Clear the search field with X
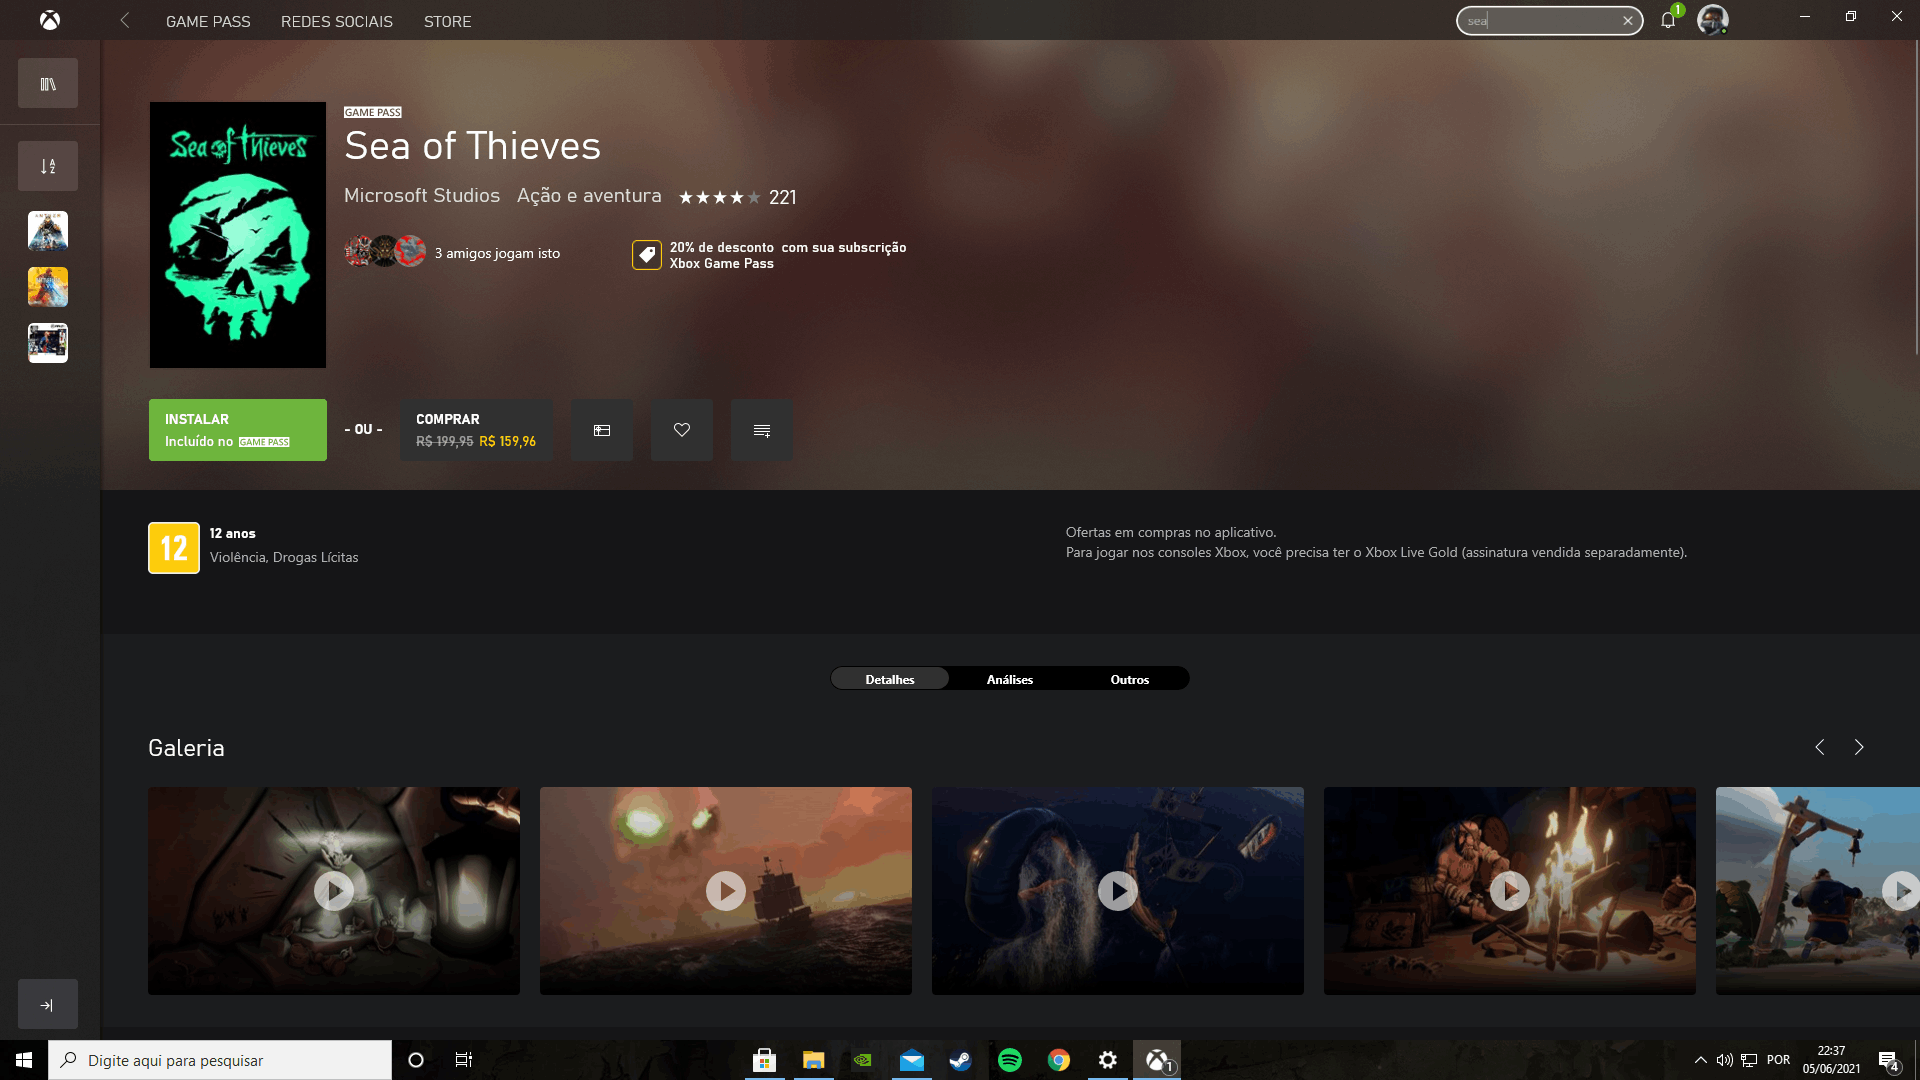Viewport: 1920px width, 1080px height. tap(1627, 20)
